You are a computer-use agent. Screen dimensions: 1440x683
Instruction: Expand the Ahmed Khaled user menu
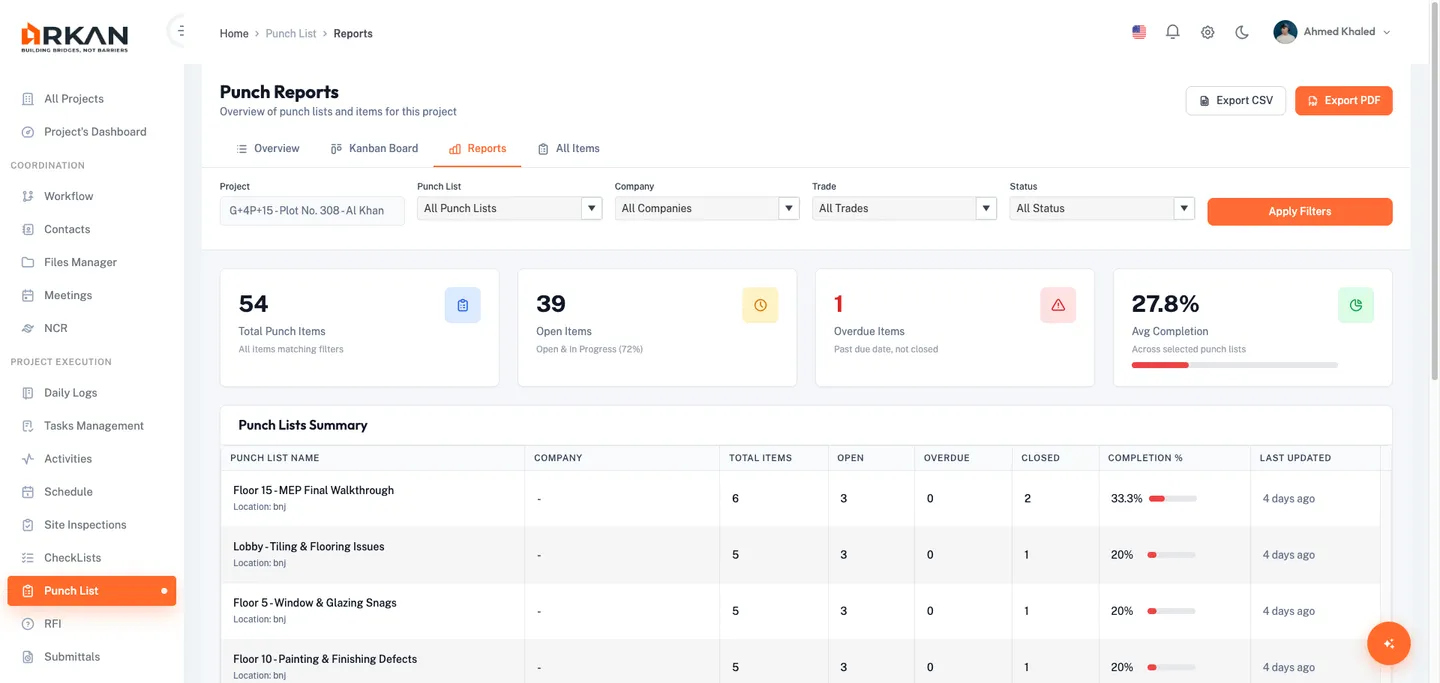(x=1332, y=32)
